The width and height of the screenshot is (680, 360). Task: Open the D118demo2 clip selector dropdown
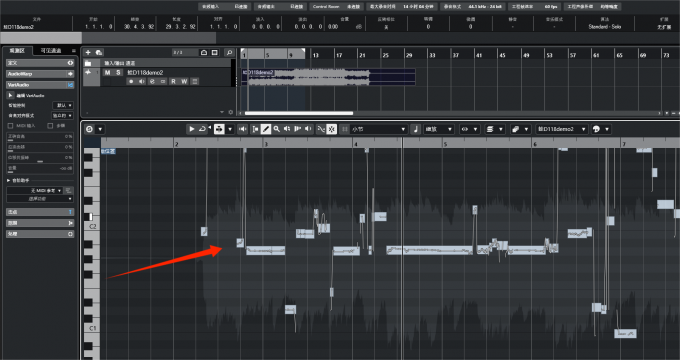(x=562, y=129)
